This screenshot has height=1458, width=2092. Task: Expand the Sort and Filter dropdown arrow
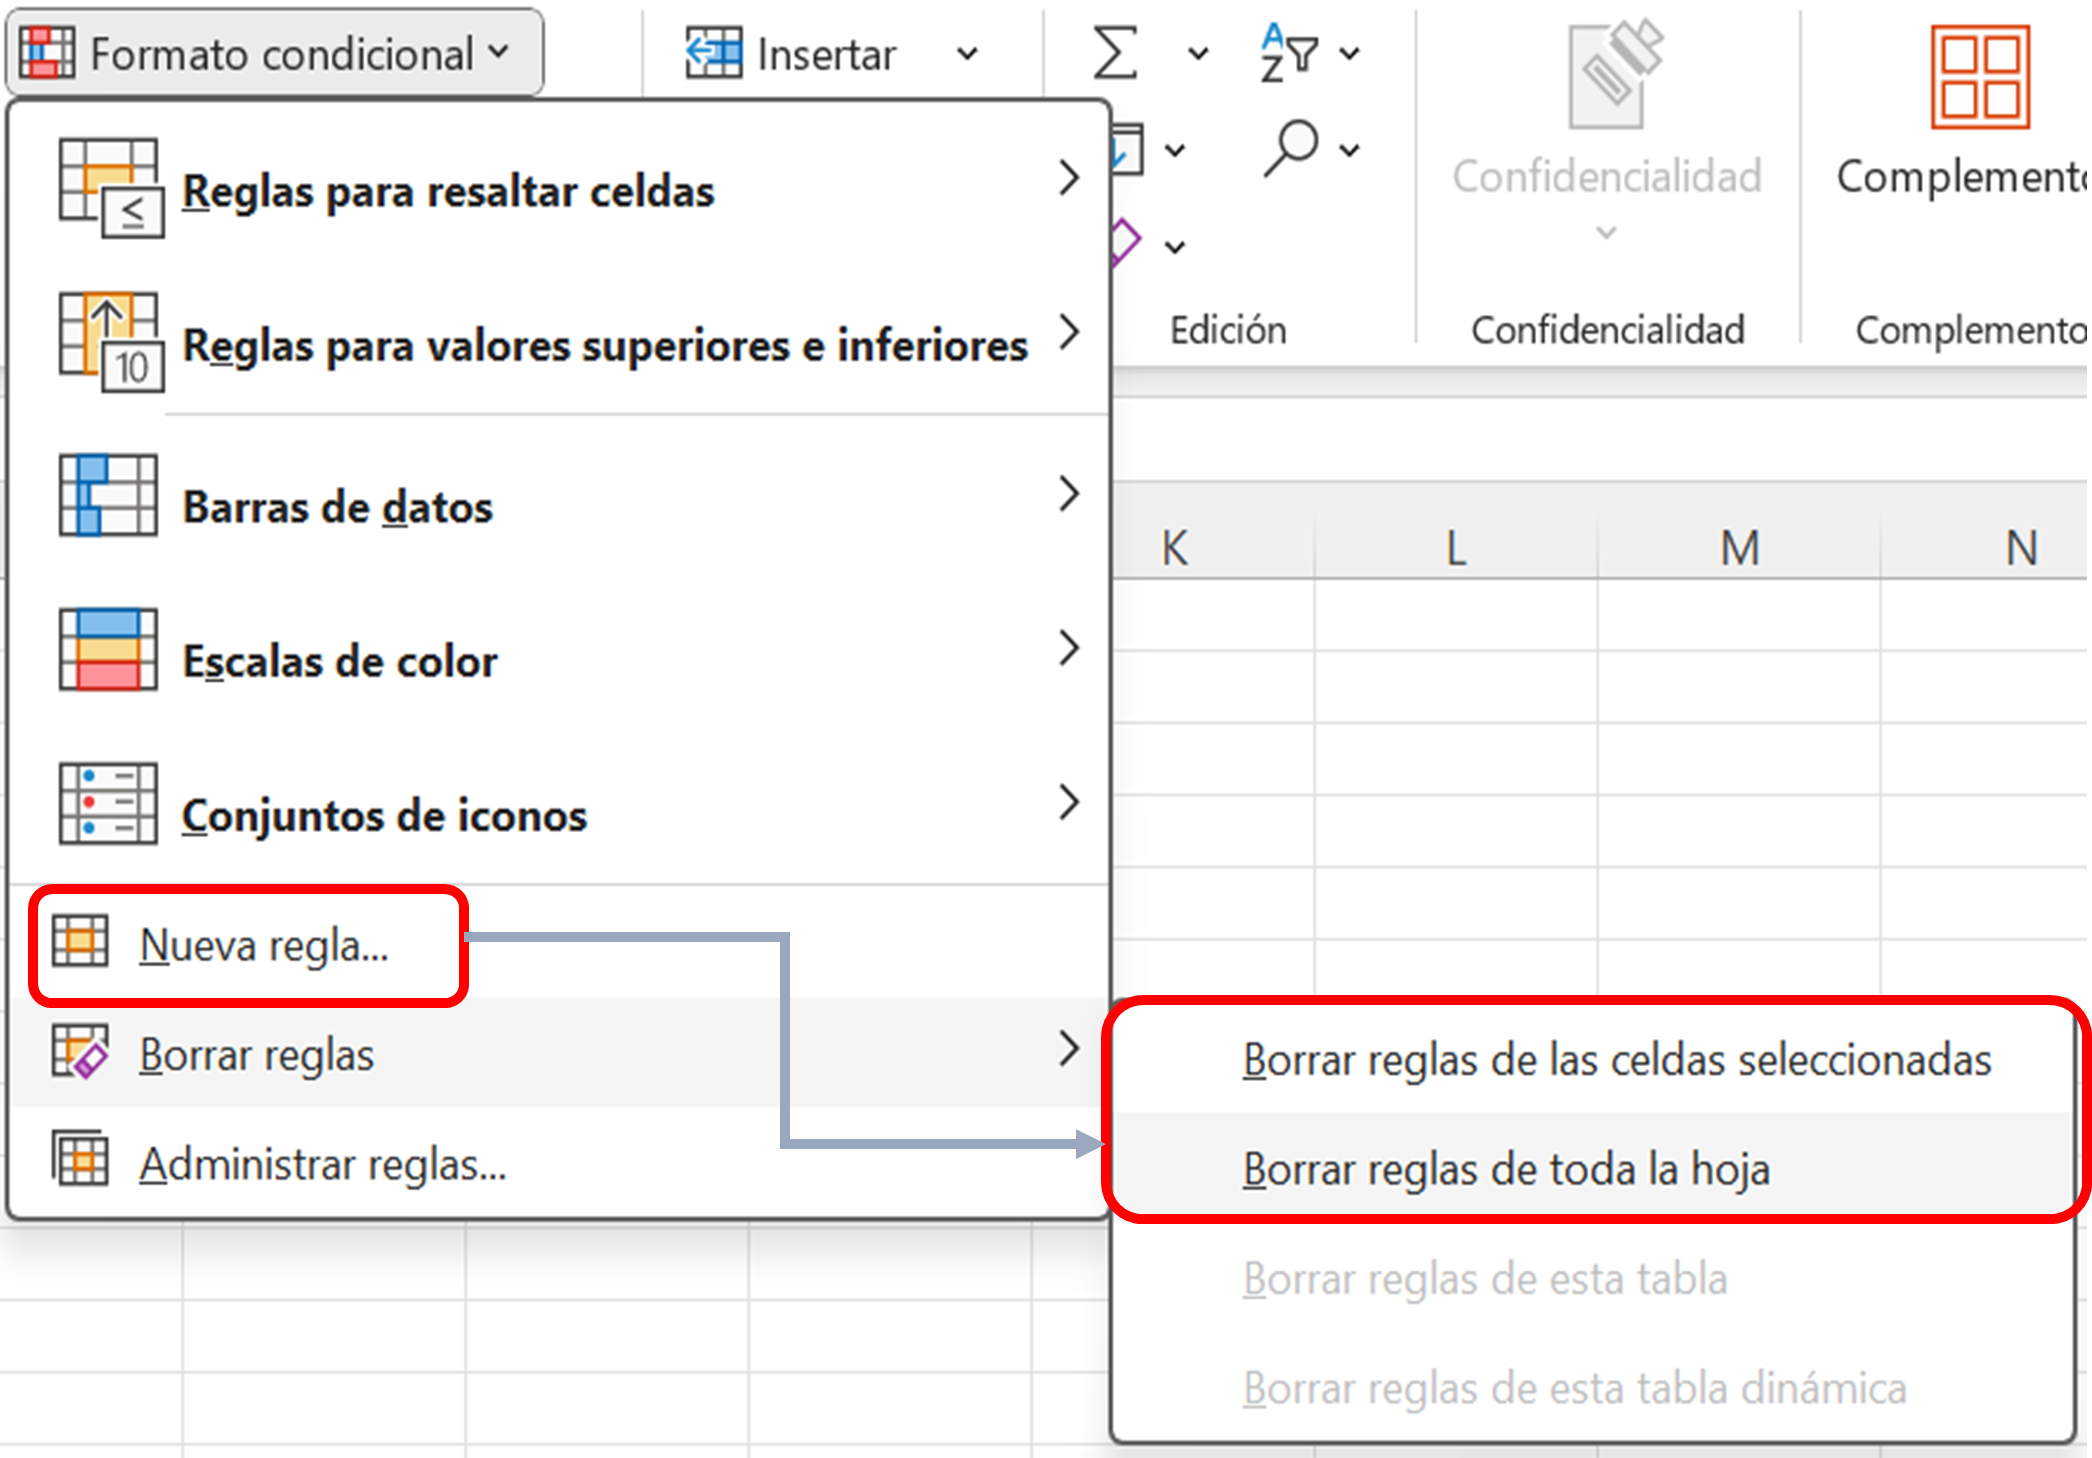(x=1349, y=53)
